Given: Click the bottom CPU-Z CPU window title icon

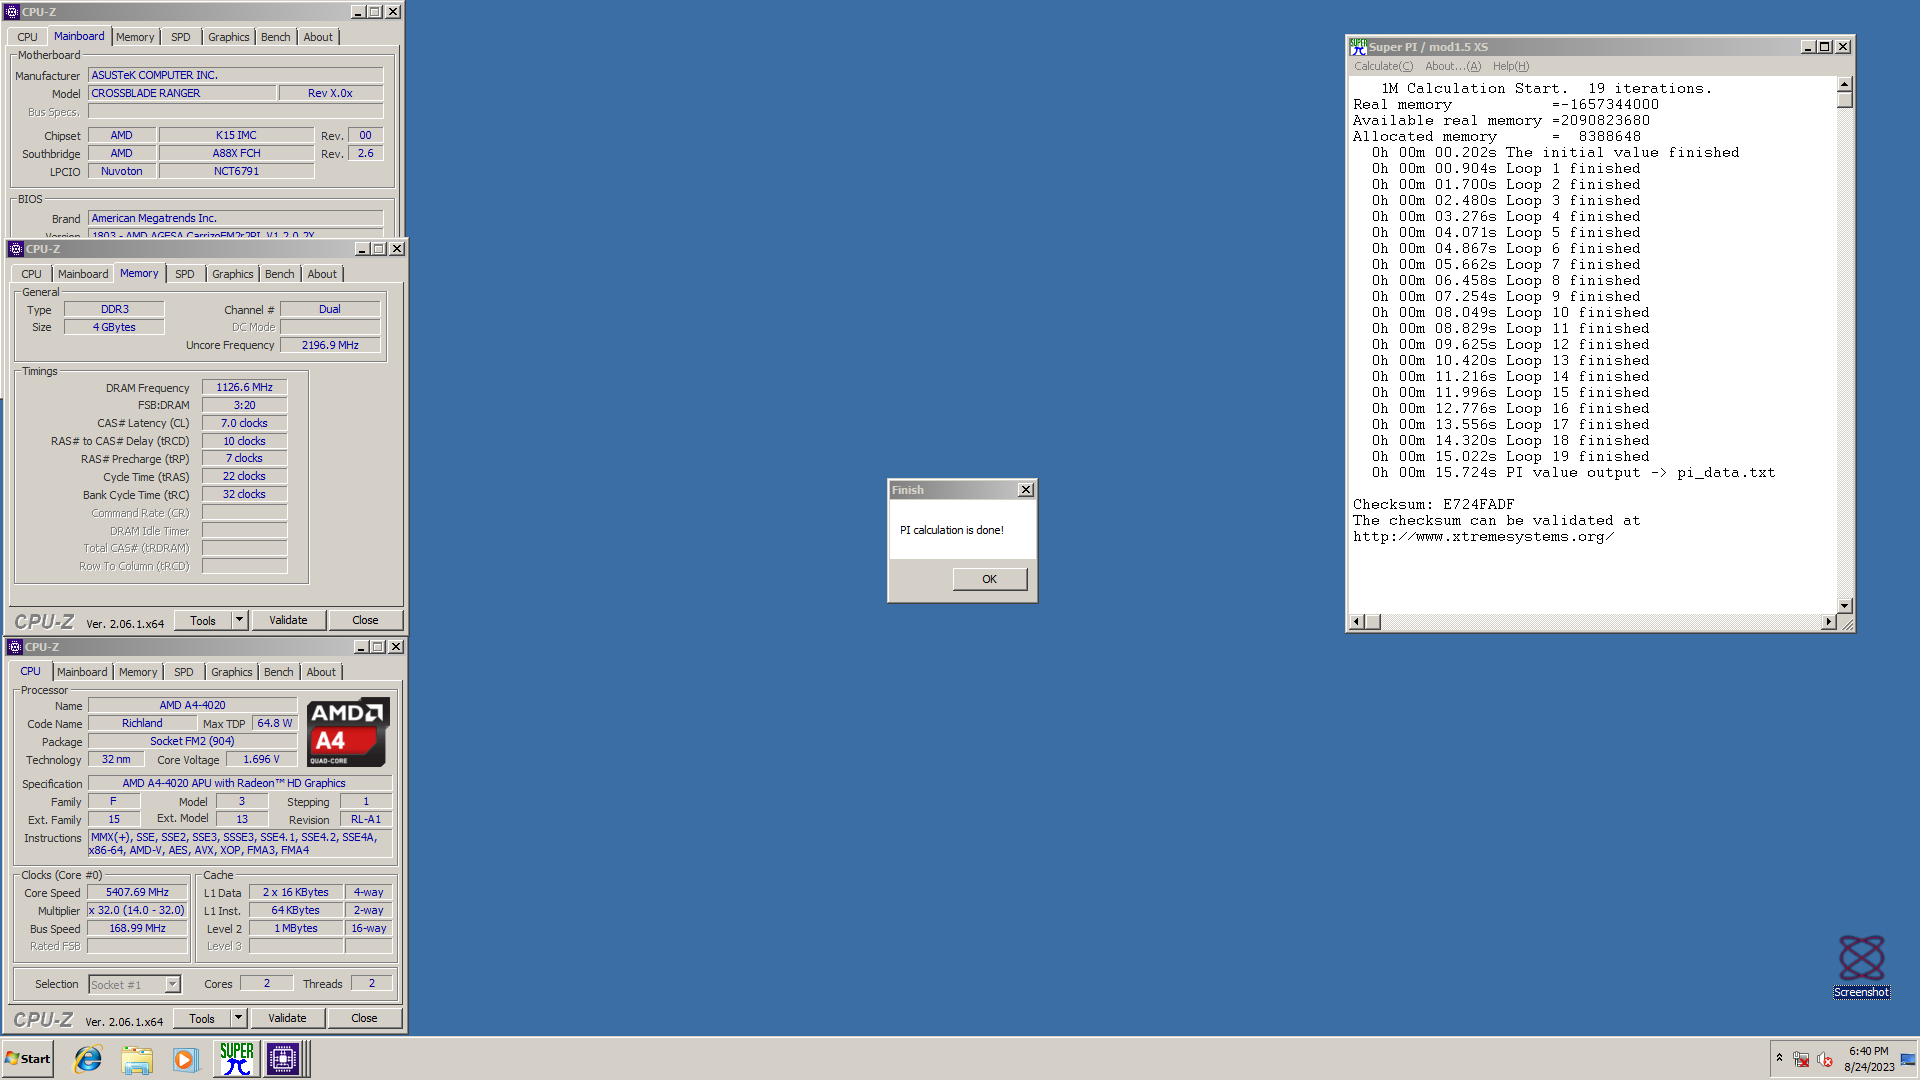Looking at the screenshot, I should tap(15, 647).
